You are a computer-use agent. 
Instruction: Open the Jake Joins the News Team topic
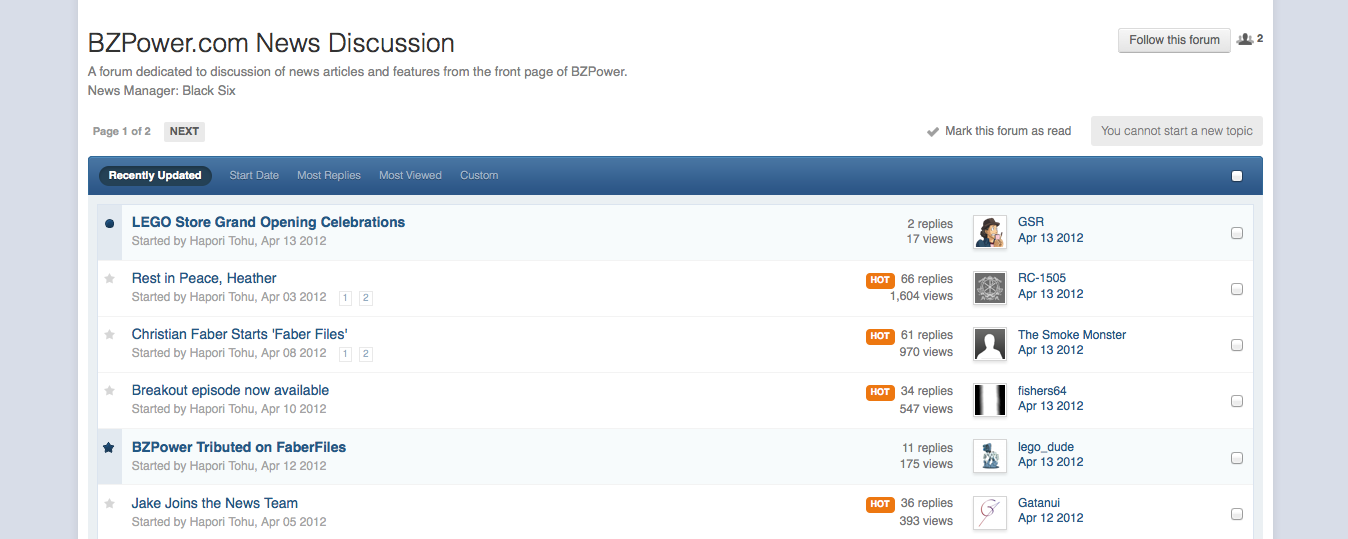(x=215, y=503)
